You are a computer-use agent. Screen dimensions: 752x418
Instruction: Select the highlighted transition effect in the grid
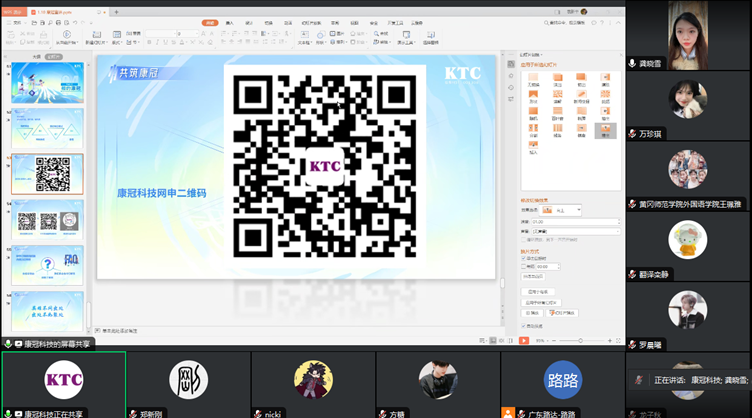(604, 129)
